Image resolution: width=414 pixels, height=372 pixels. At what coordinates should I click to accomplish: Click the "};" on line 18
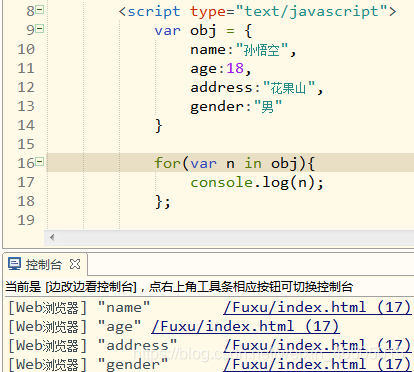(x=163, y=202)
